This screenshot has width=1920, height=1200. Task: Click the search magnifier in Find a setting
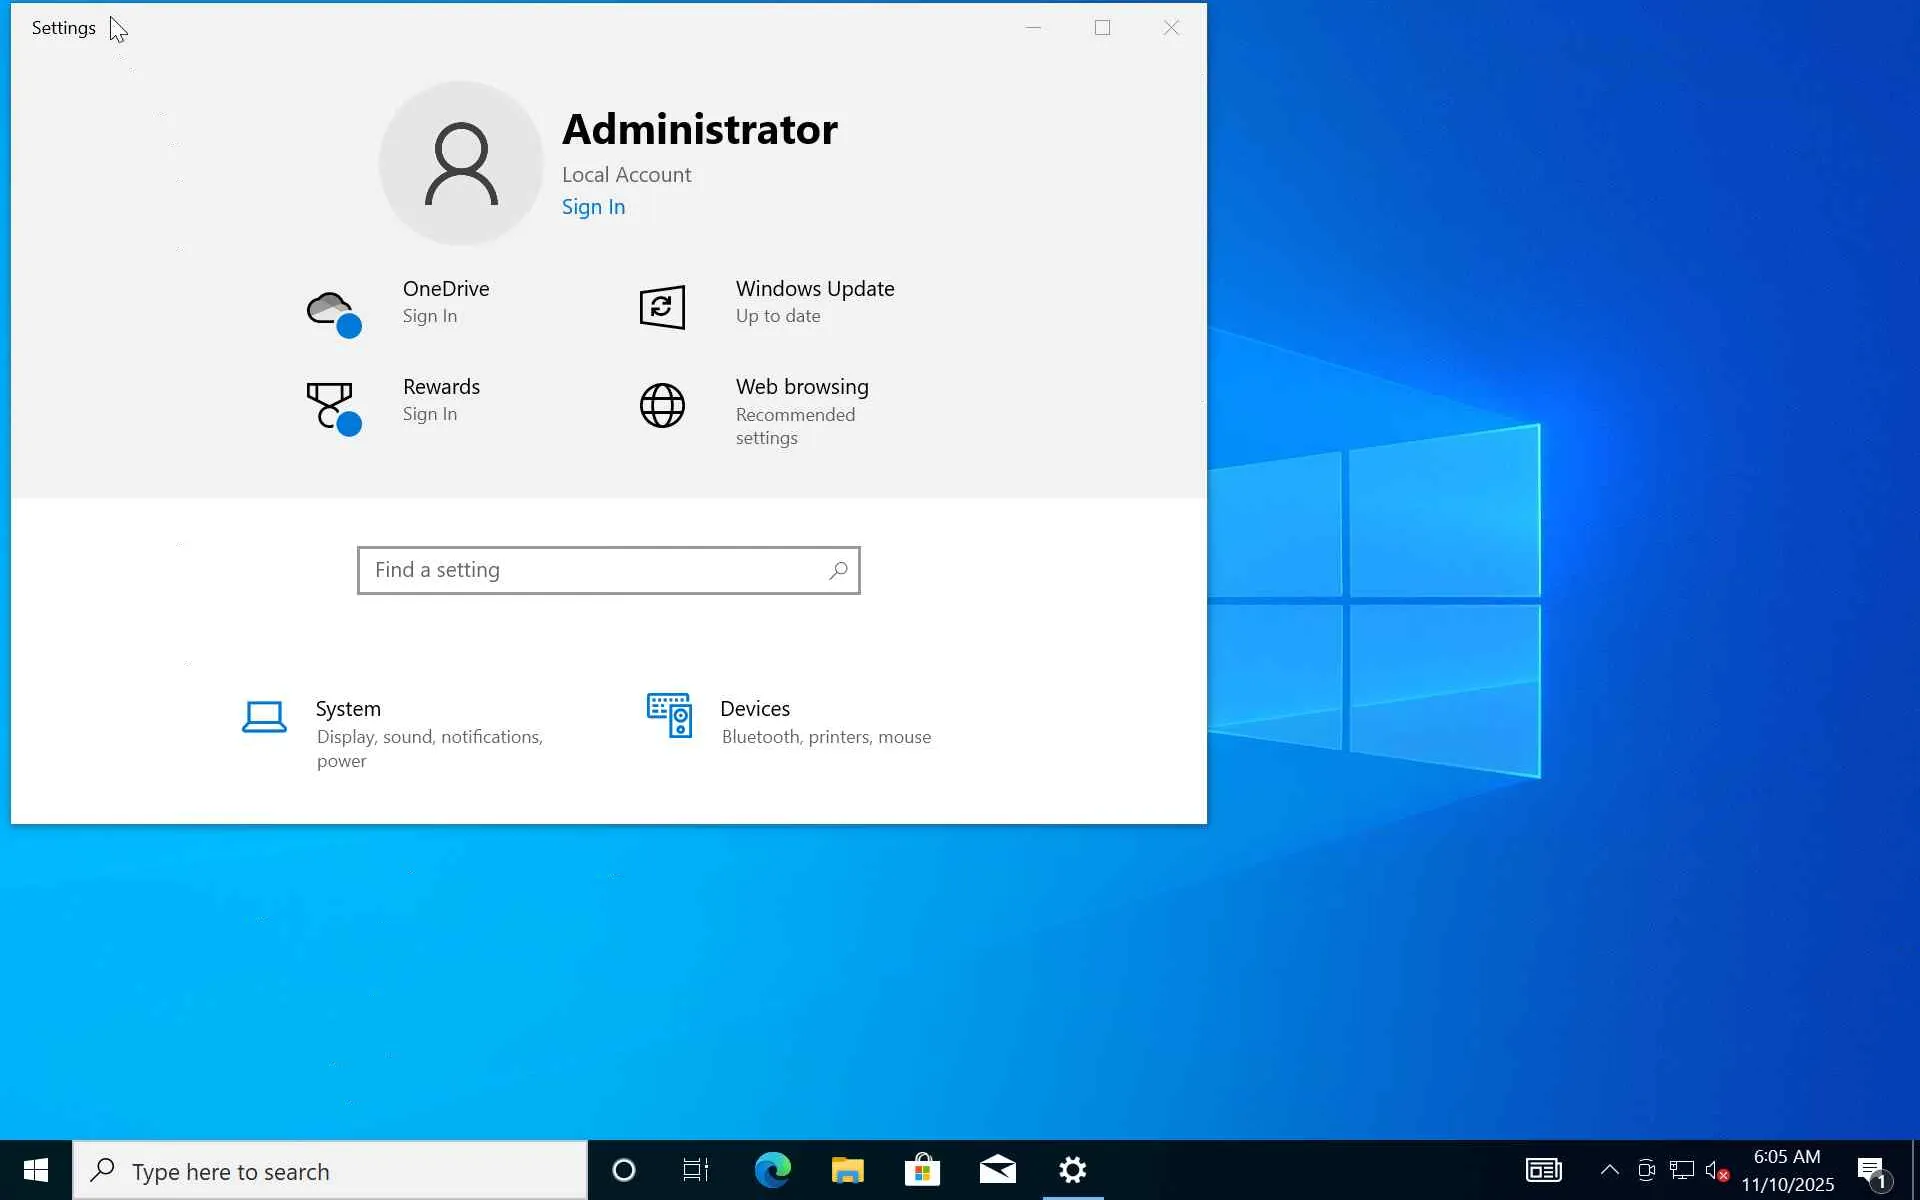(x=838, y=570)
